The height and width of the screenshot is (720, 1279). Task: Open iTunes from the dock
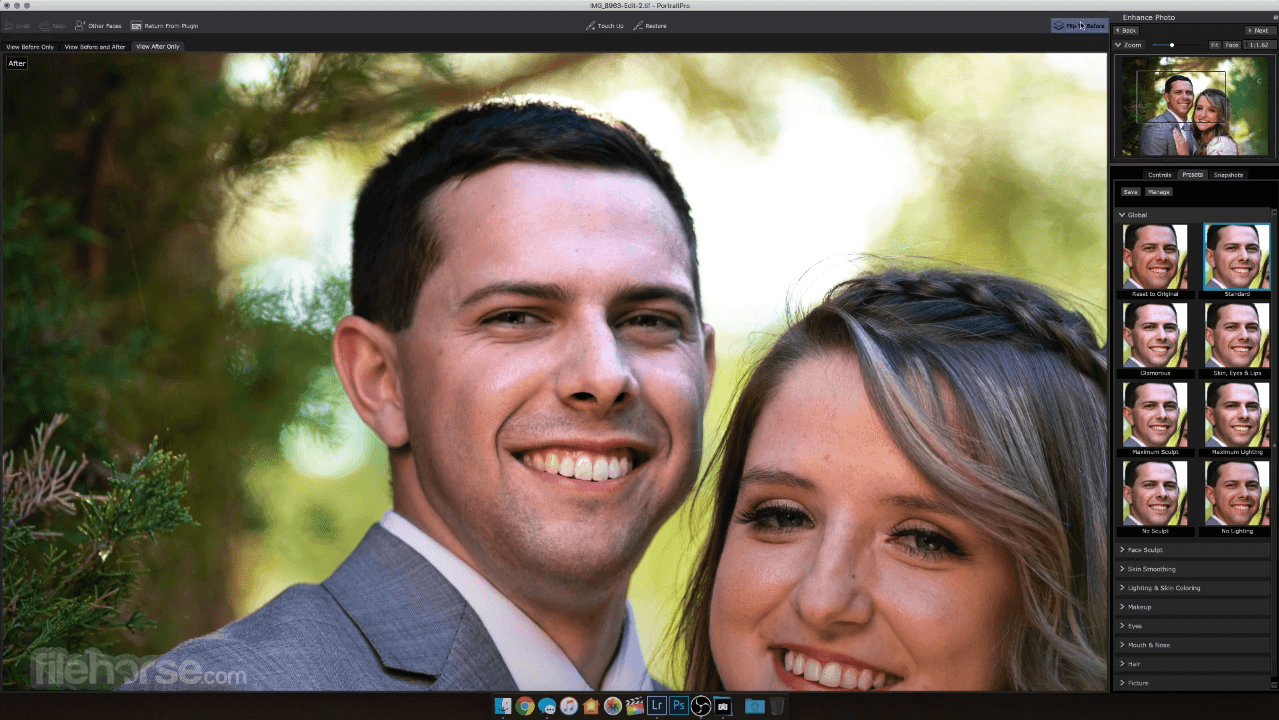point(569,706)
